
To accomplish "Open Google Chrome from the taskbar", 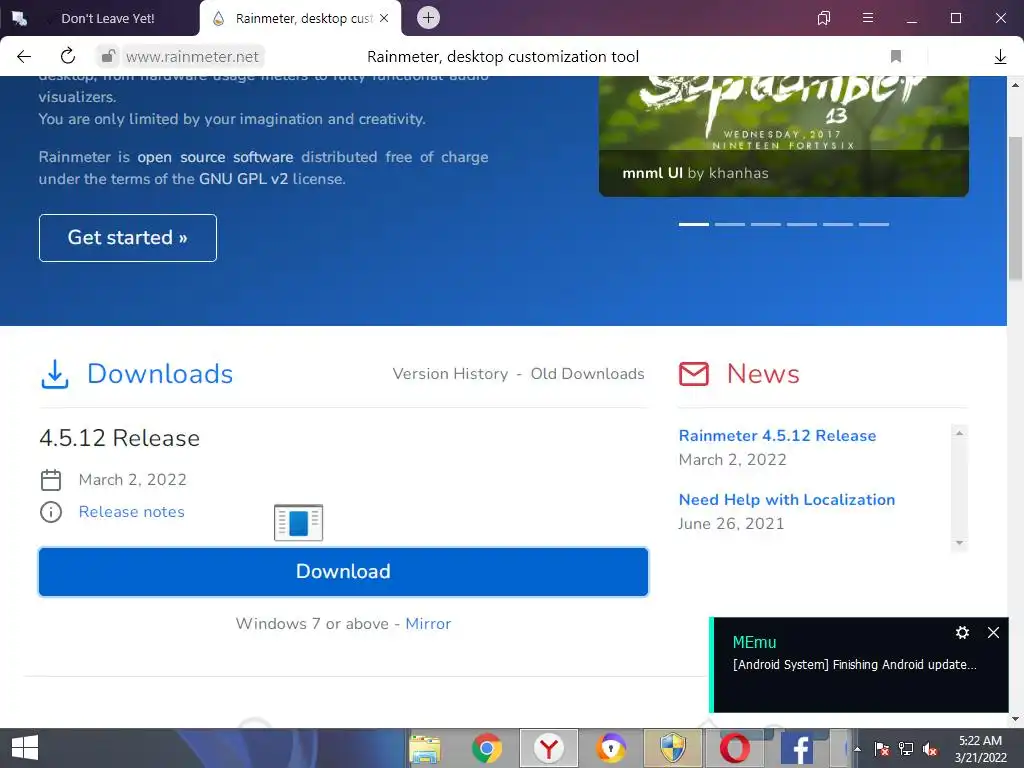I will (487, 748).
